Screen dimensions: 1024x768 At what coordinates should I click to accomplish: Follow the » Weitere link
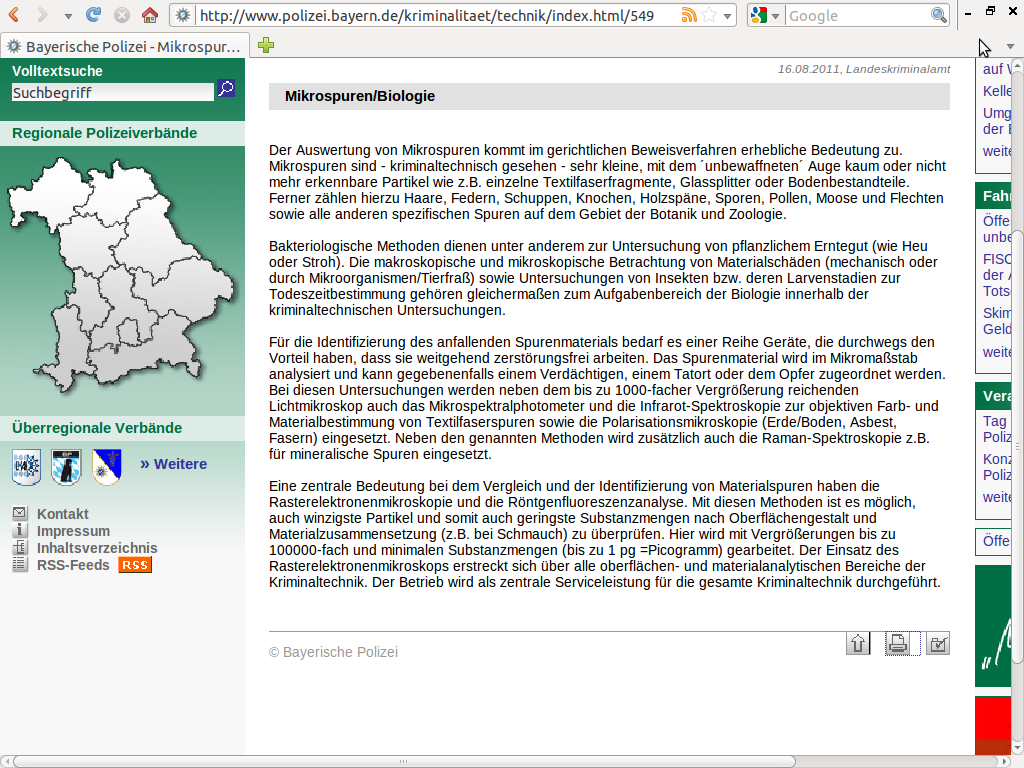[174, 464]
